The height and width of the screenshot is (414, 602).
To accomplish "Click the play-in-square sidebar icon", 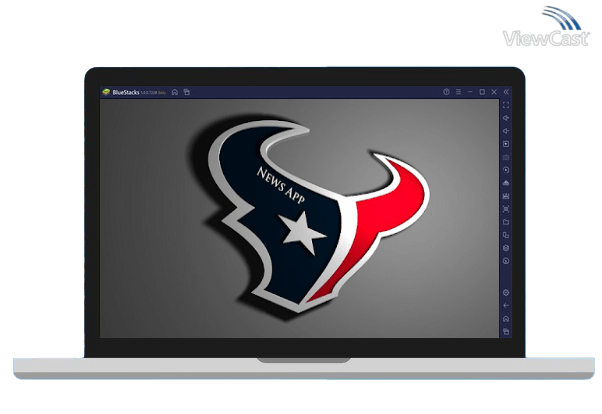I will pyautogui.click(x=506, y=144).
